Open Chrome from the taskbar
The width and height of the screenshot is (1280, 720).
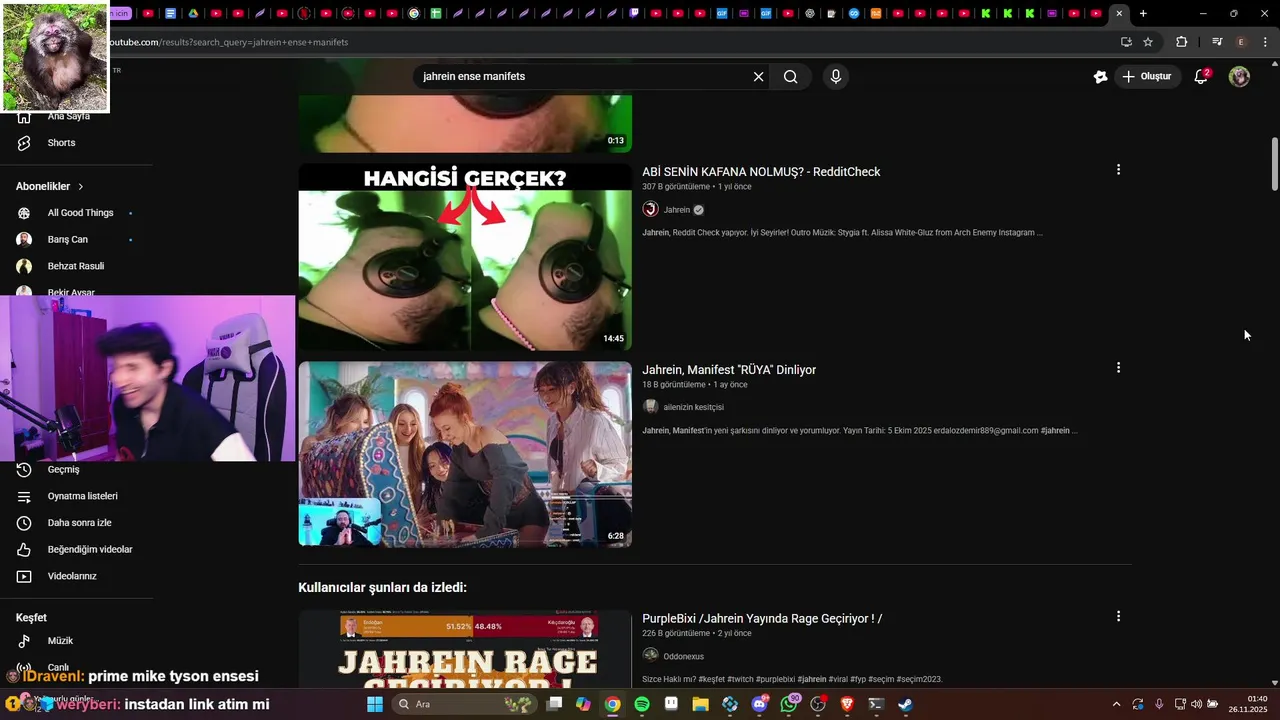coord(612,704)
